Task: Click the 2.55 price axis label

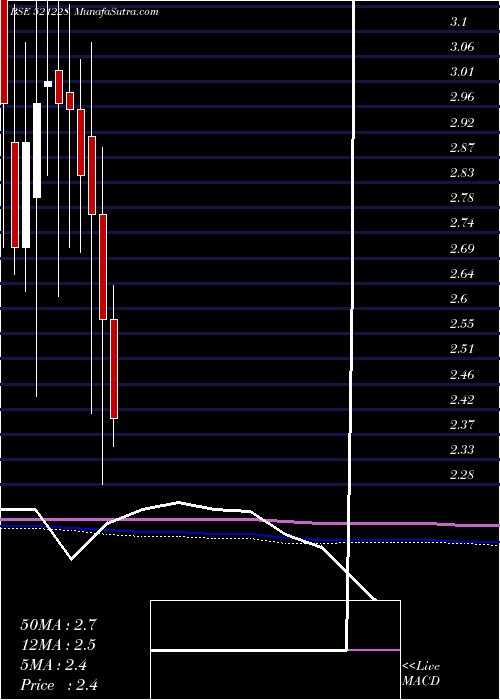Action: click(462, 324)
